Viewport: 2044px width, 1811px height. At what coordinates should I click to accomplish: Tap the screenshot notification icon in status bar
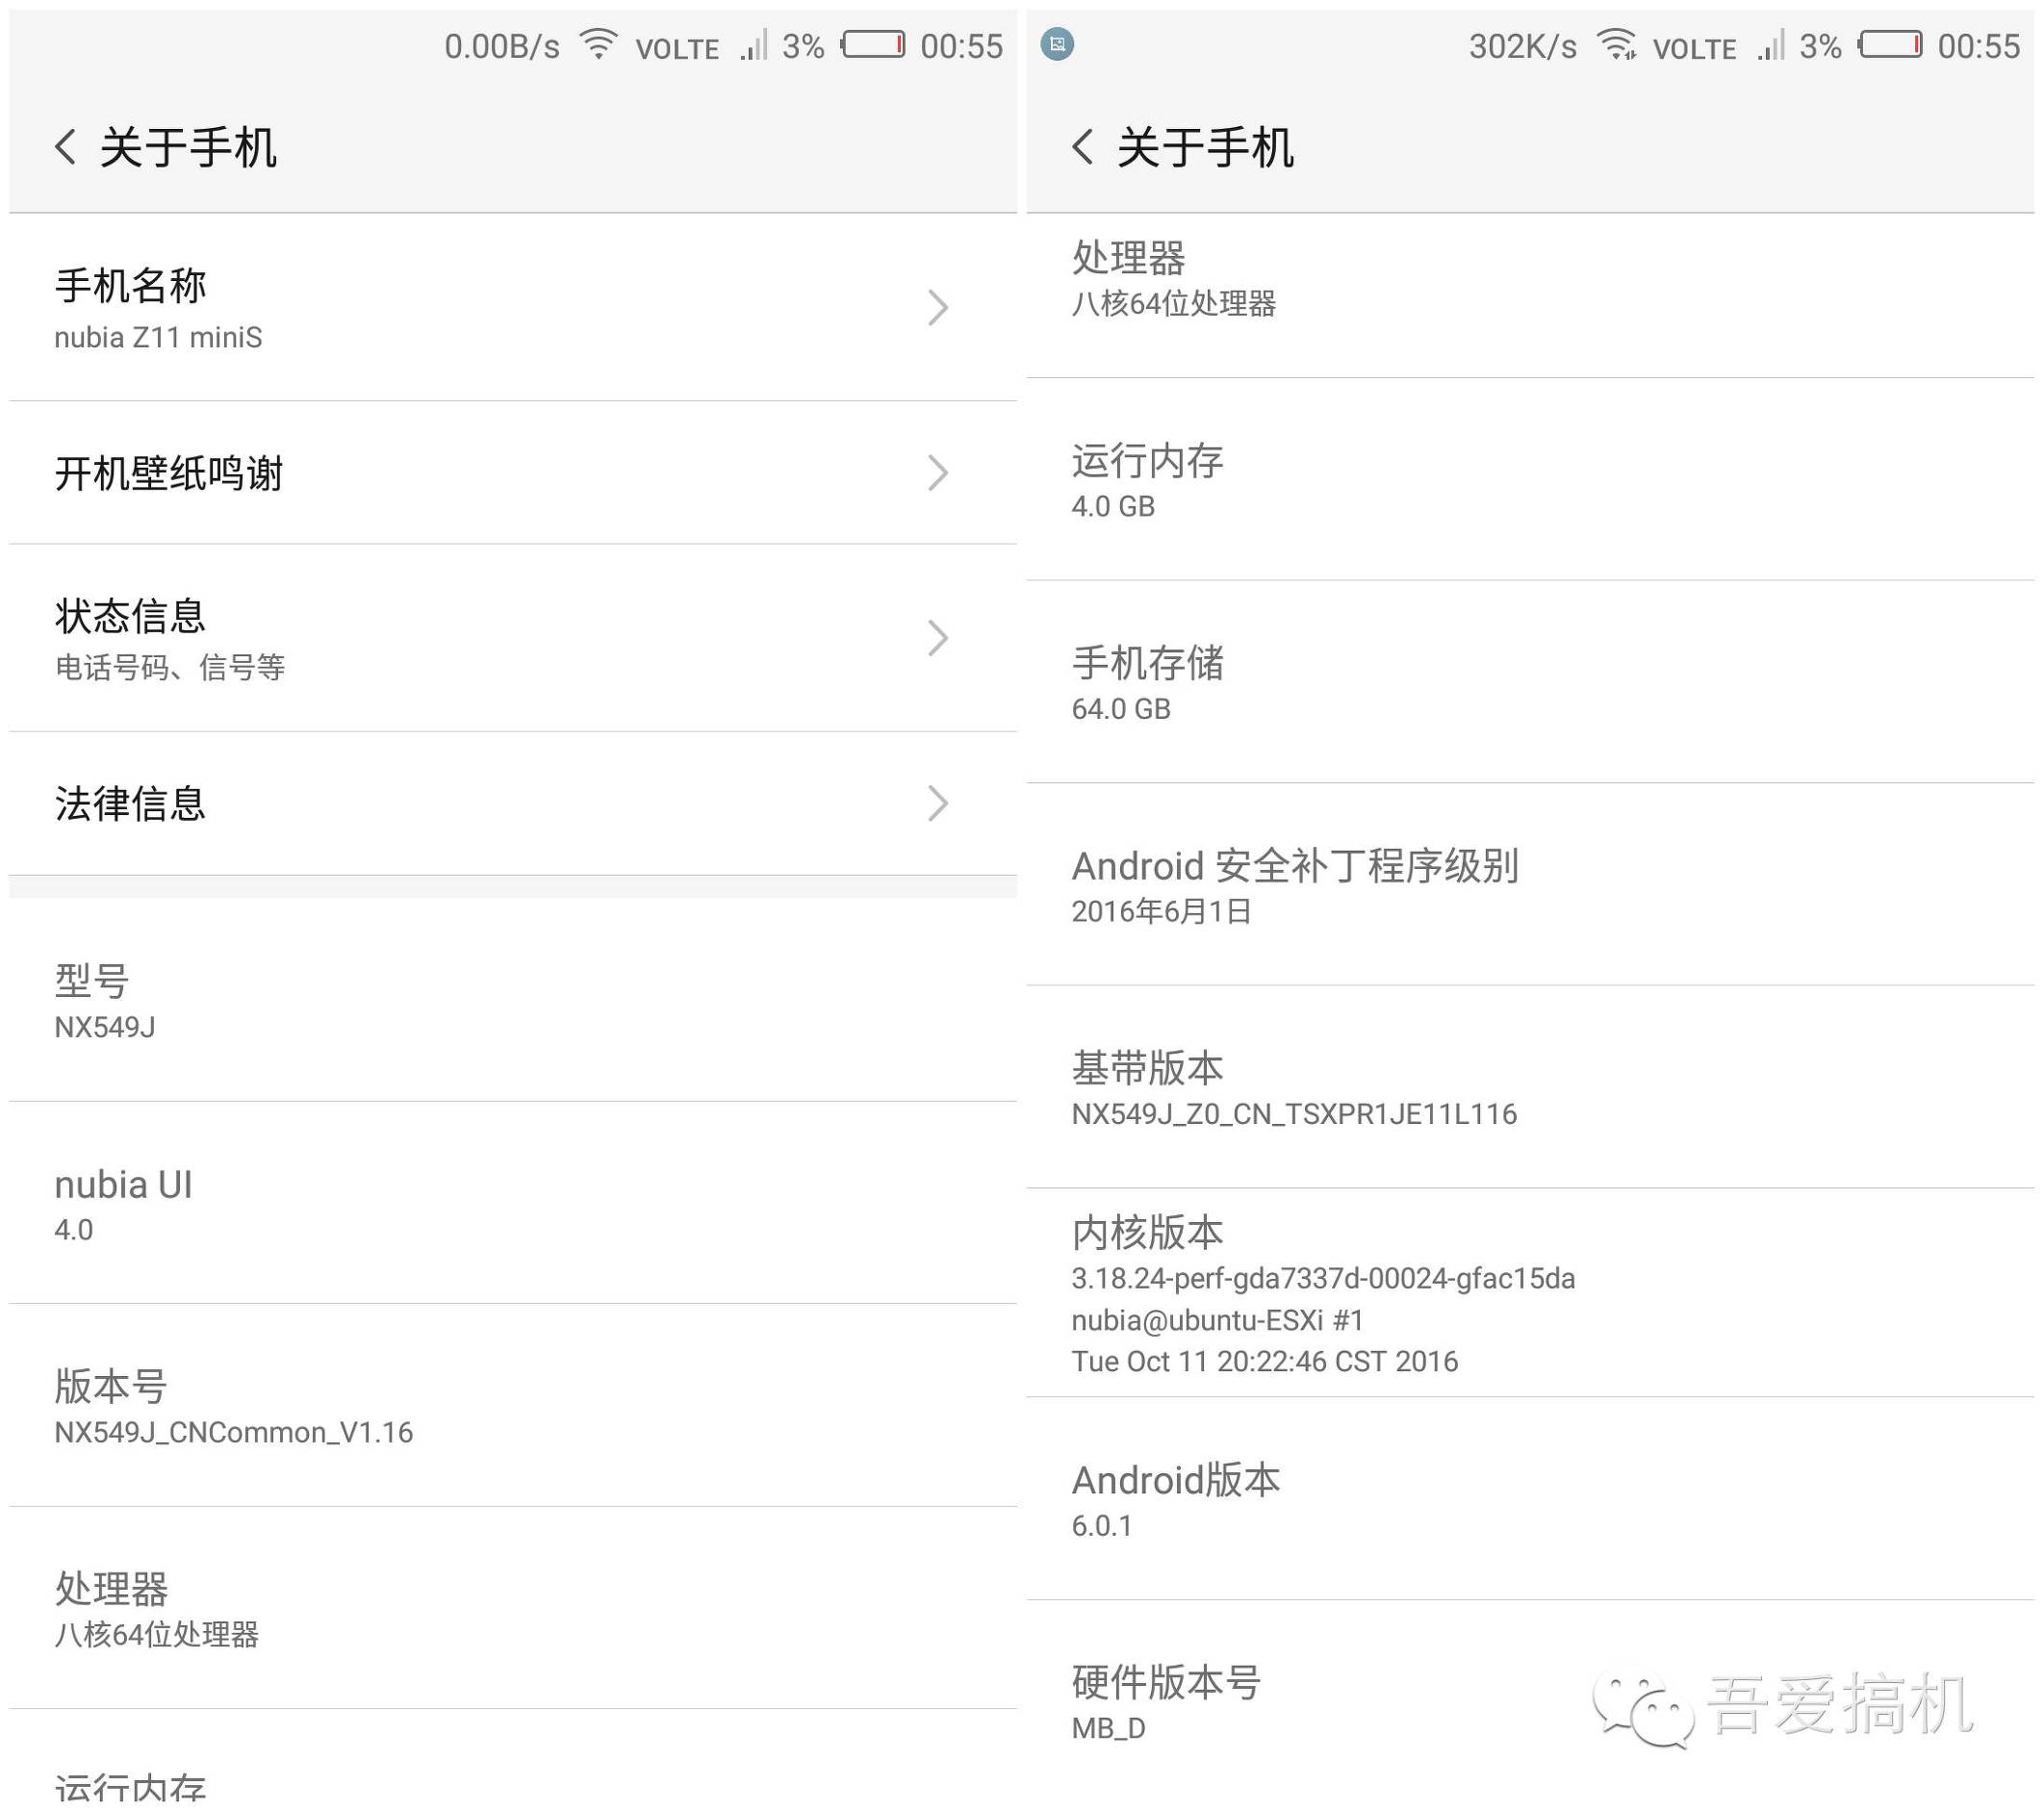[1057, 44]
